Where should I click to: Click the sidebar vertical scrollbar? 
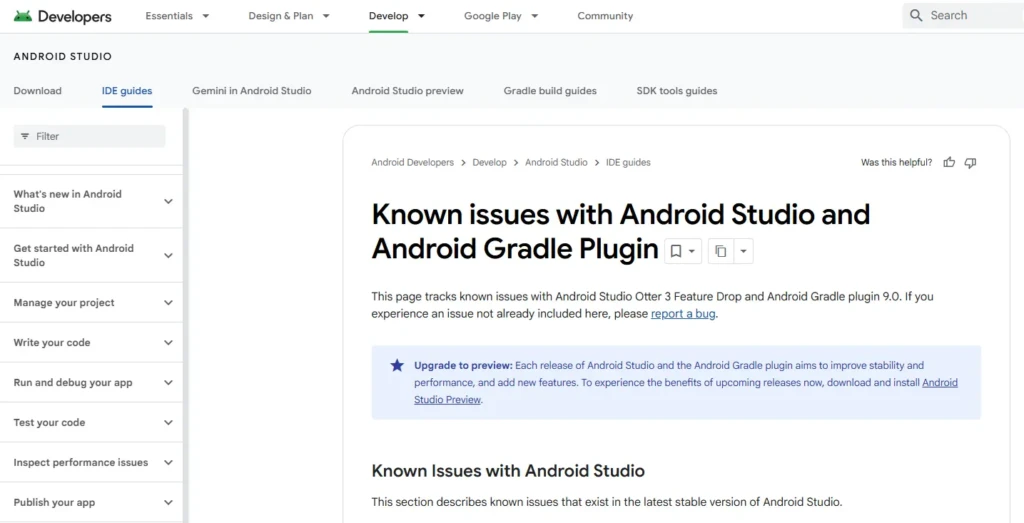pos(185,315)
